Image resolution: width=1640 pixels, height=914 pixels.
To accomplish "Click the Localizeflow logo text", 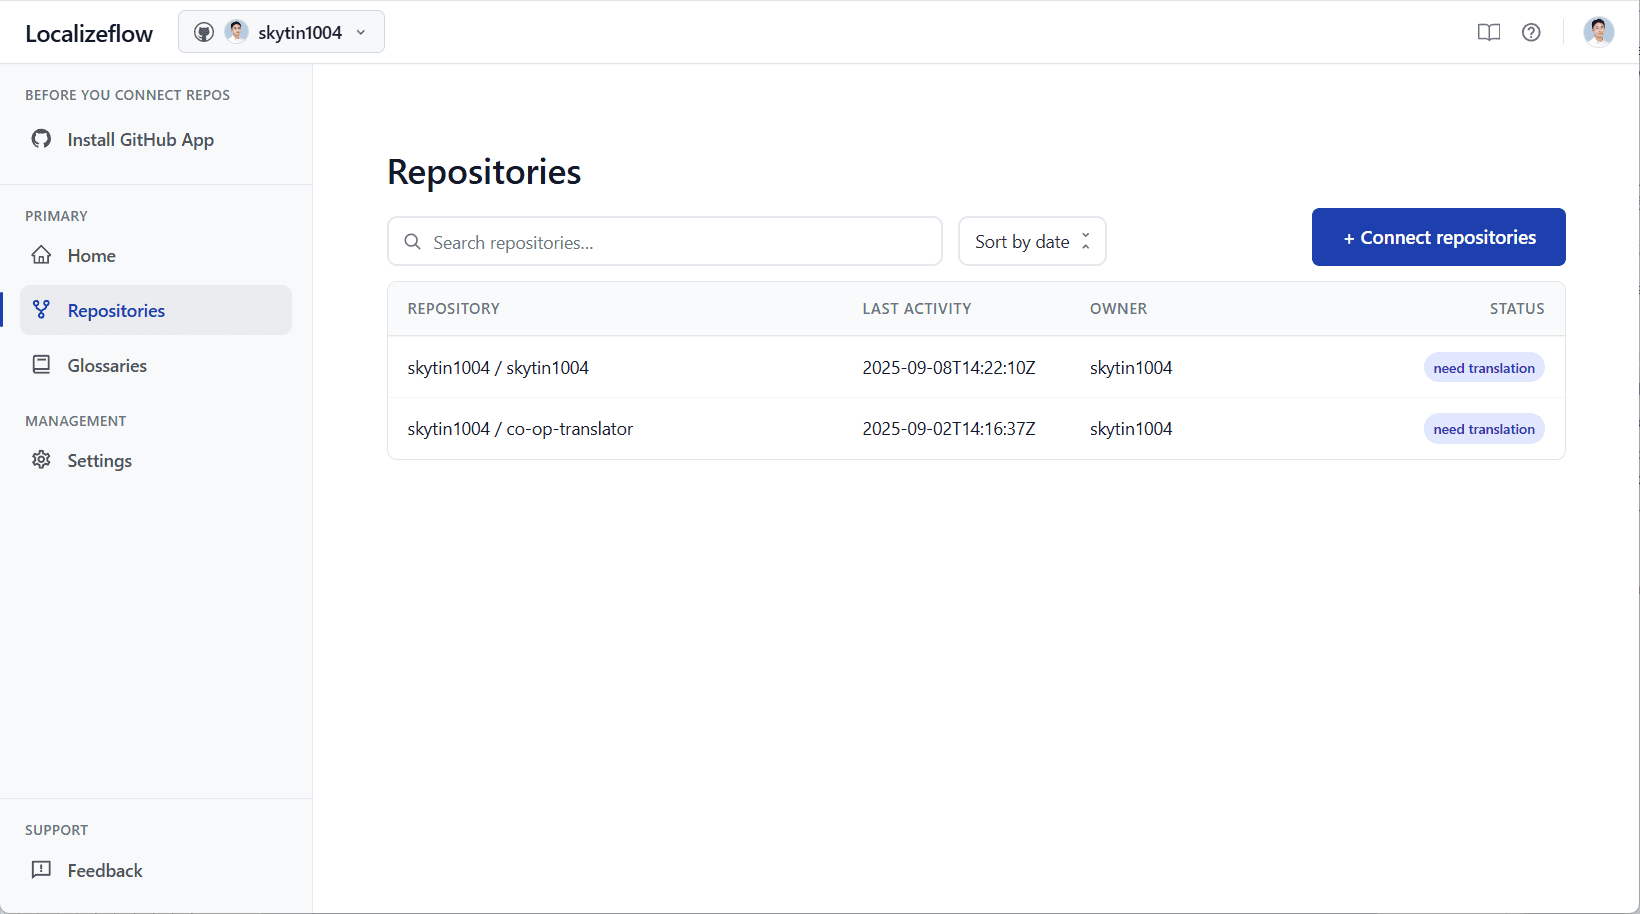I will coord(89,33).
